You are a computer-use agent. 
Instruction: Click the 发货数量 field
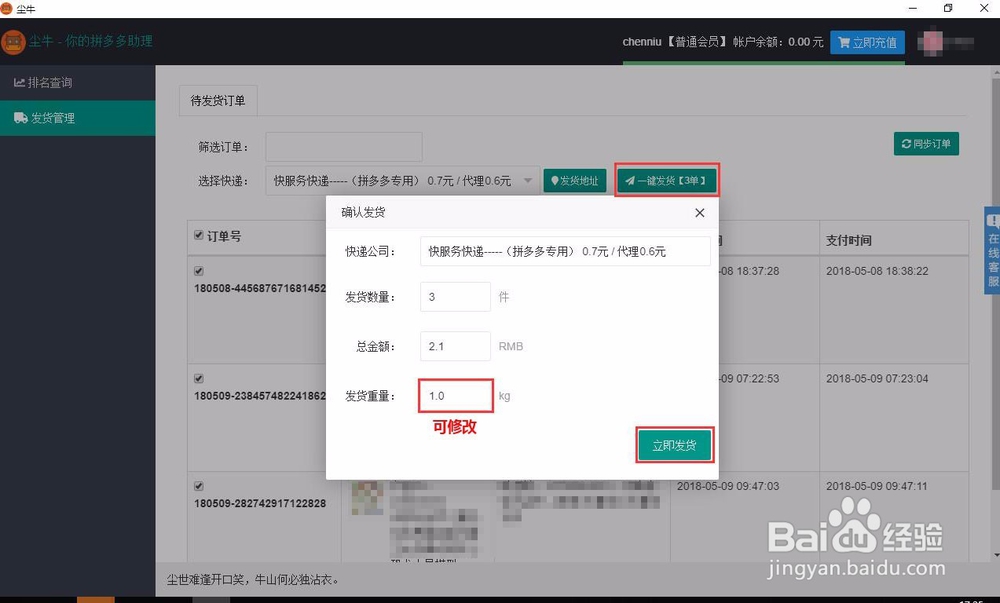[455, 297]
